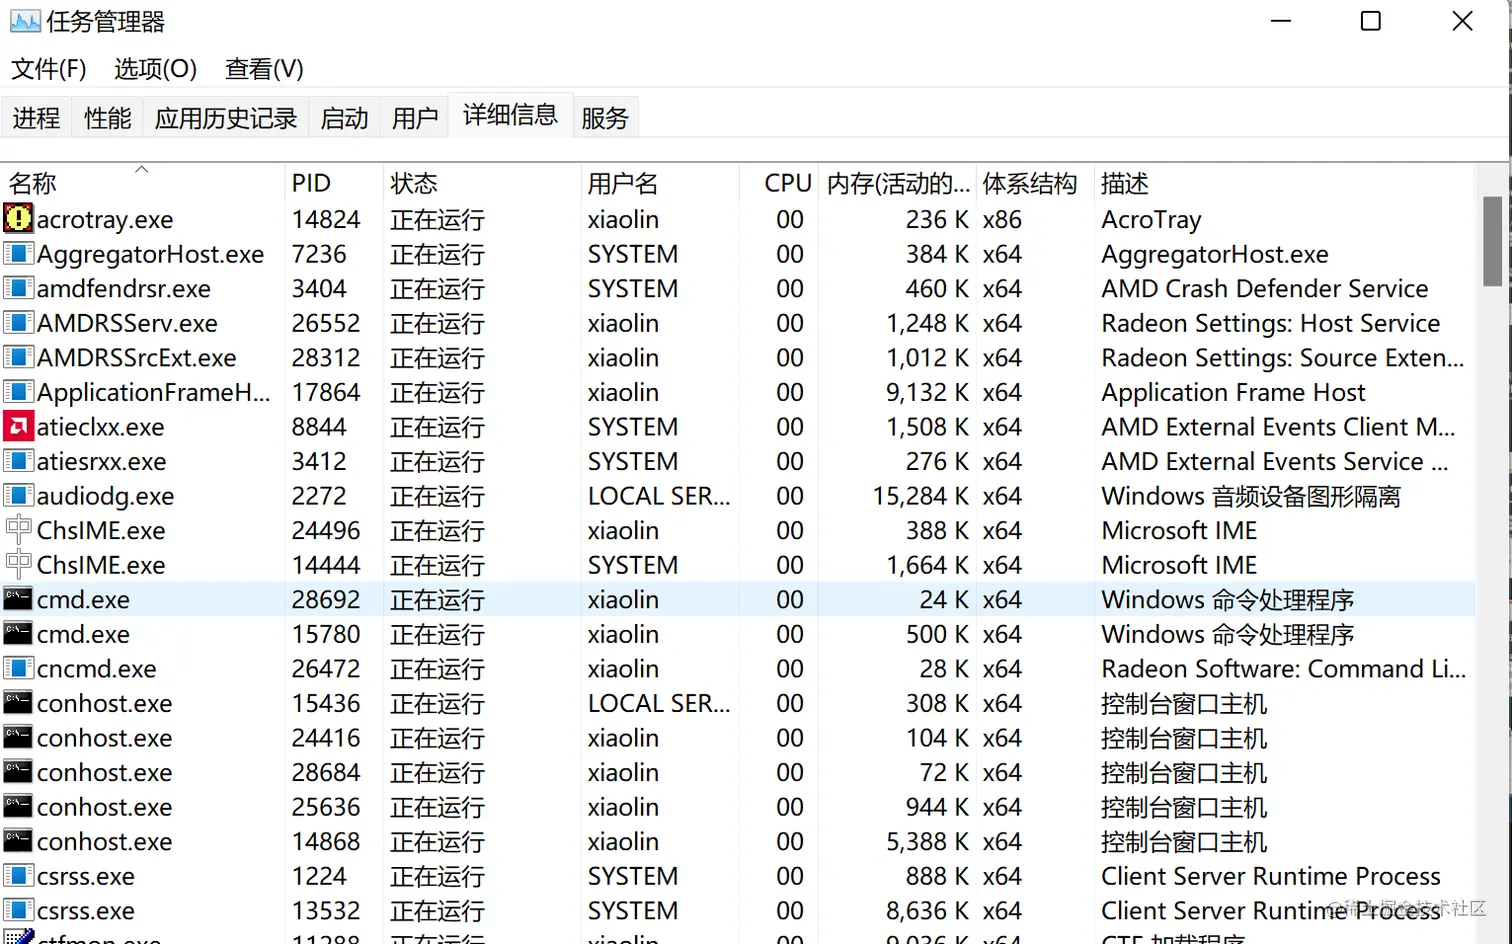This screenshot has width=1512, height=944.
Task: Click the AMDRSServ.exe process icon
Action: coord(18,323)
